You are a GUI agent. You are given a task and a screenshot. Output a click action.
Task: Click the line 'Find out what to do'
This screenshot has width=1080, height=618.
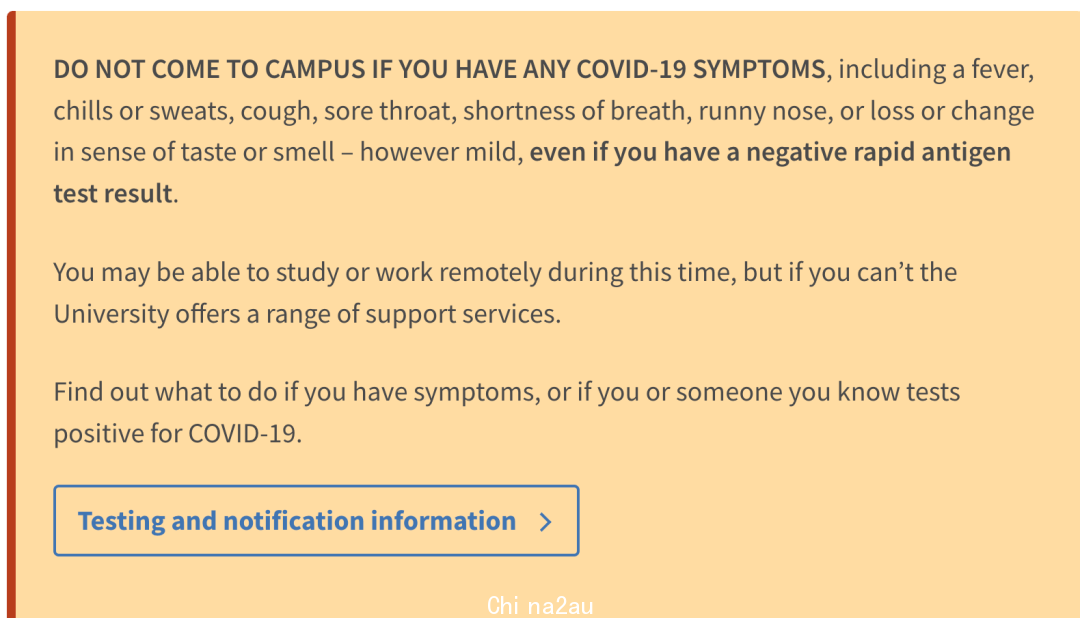pyautogui.click(x=507, y=392)
